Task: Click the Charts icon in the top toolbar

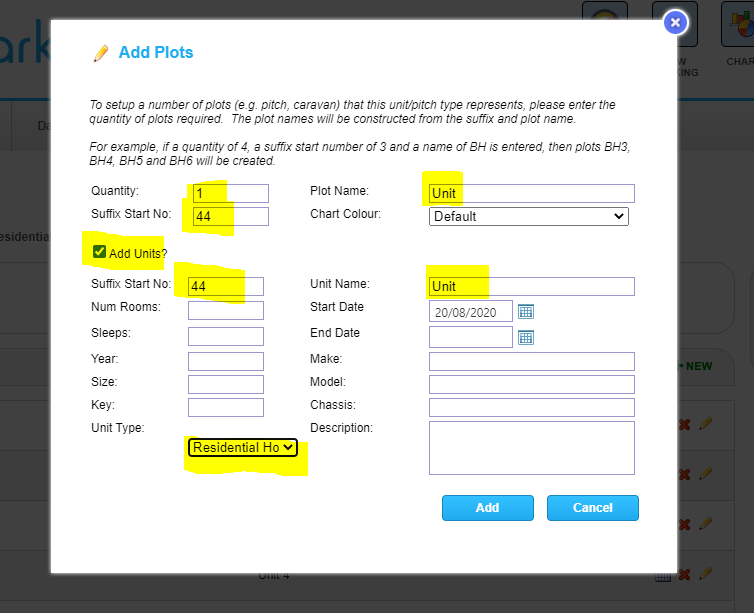Action: 738,27
